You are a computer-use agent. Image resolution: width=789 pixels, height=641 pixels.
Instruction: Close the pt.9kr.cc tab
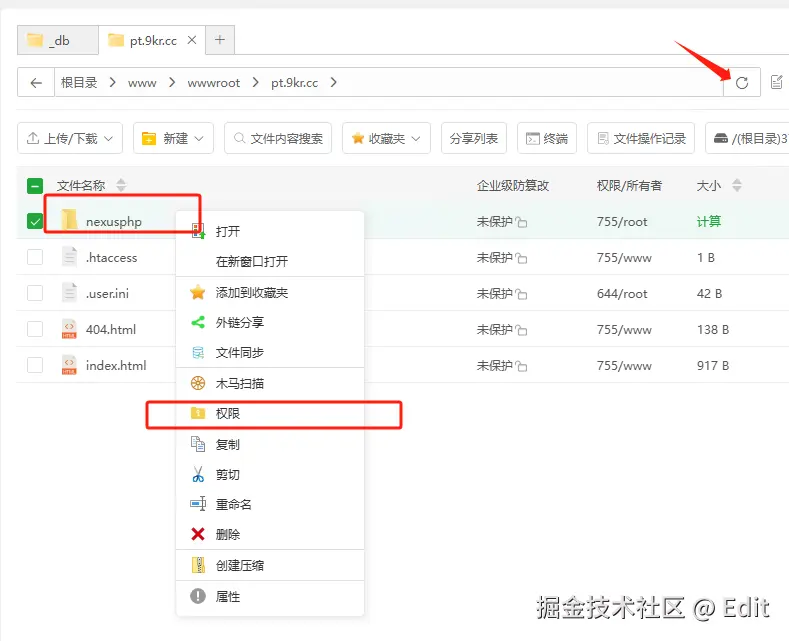tap(192, 40)
